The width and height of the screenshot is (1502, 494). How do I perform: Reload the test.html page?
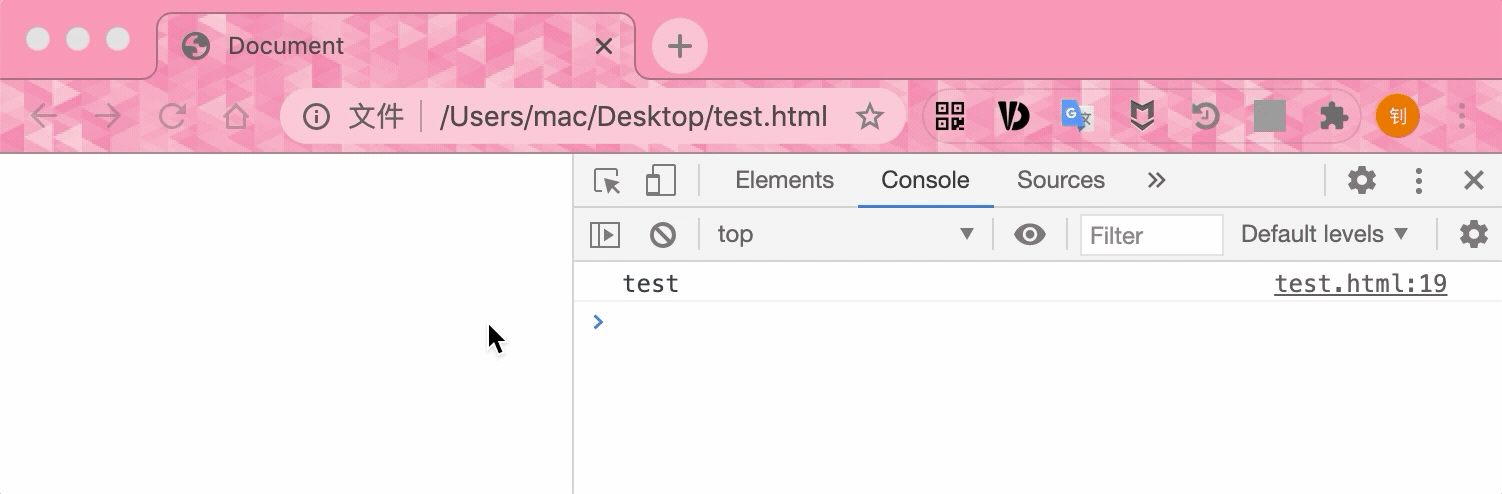coord(172,117)
